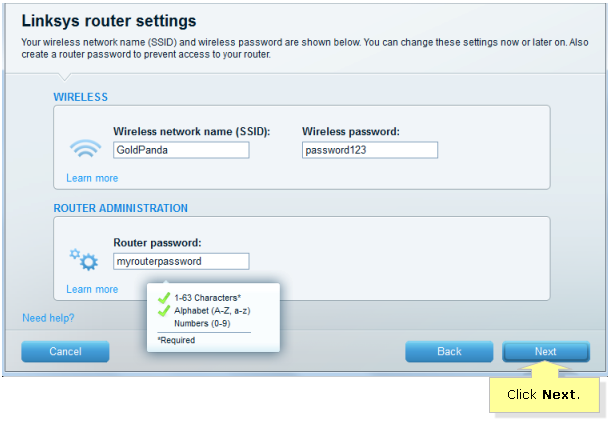Open the Need help? link
The height and width of the screenshot is (422, 611).
click(48, 318)
